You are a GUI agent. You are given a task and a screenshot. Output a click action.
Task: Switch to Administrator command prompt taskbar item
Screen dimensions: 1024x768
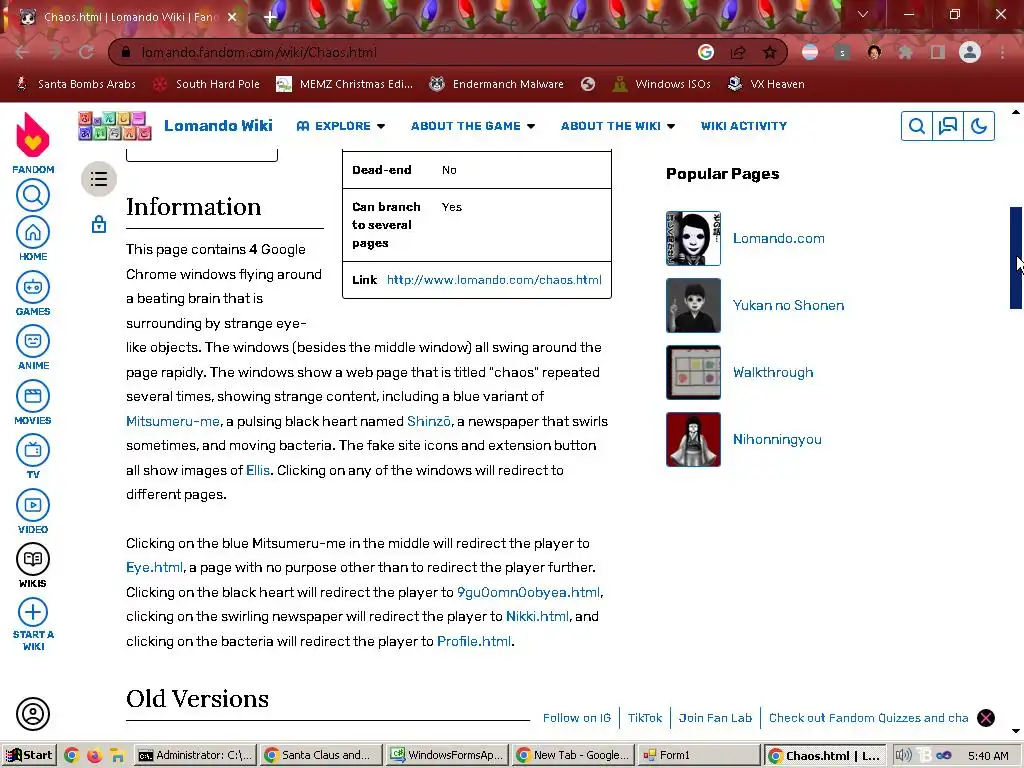(195, 756)
